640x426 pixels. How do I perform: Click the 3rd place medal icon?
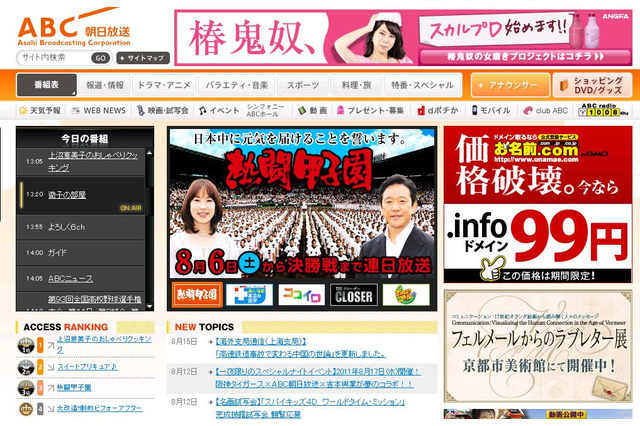(26, 388)
